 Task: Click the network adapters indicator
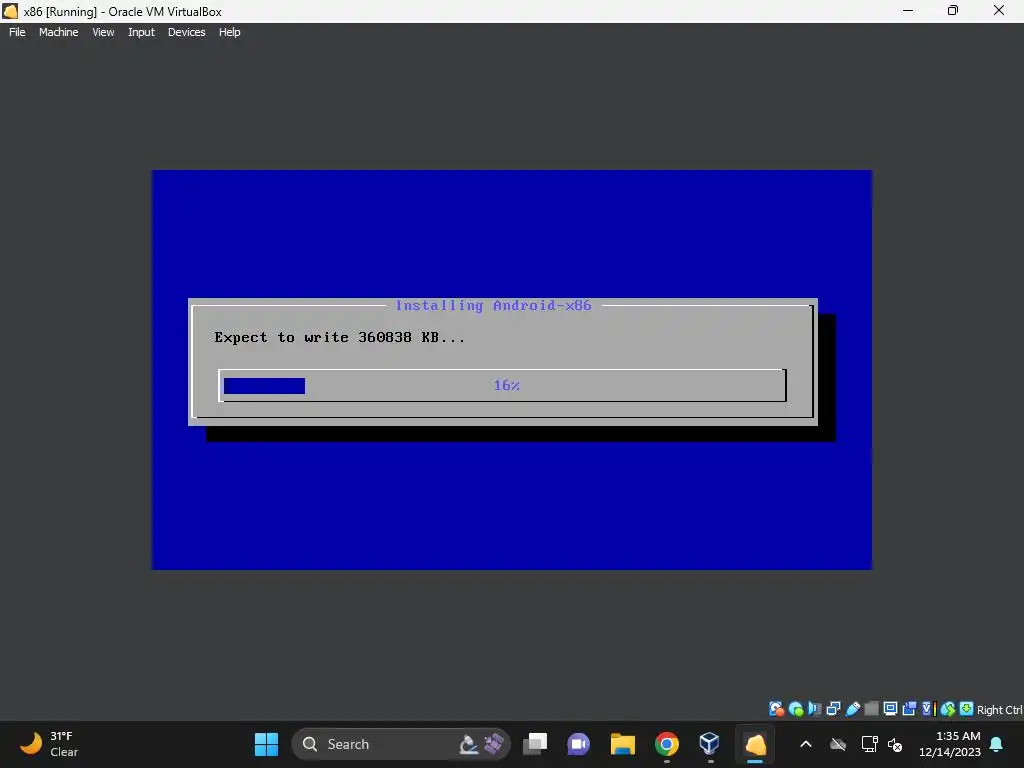click(833, 709)
